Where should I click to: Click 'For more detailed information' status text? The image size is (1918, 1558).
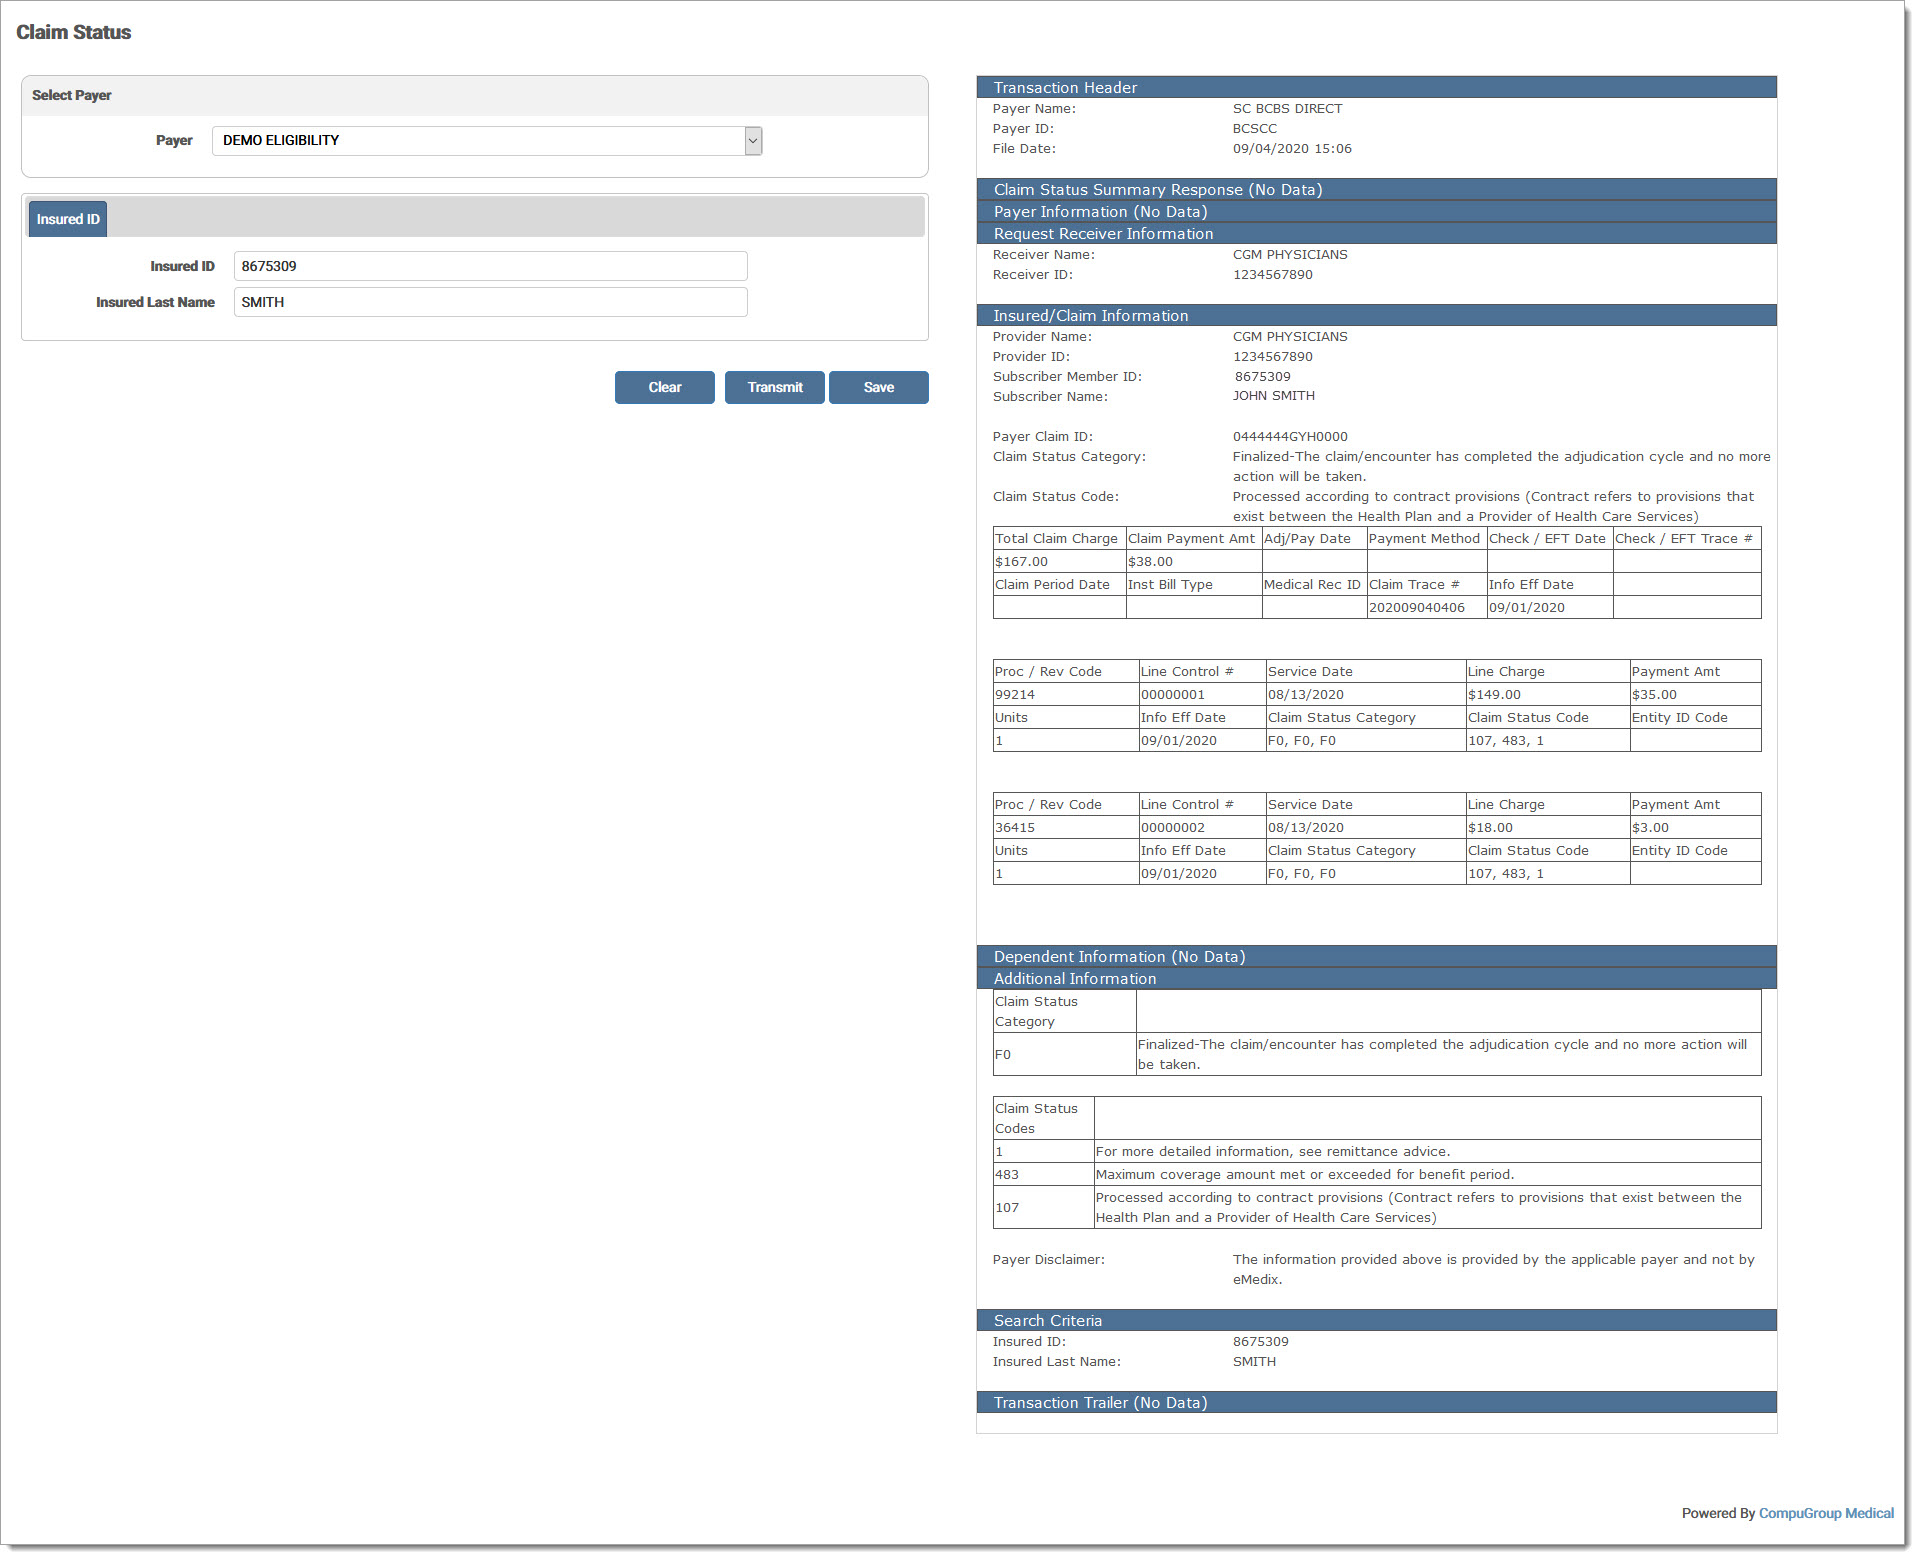coord(1272,1151)
